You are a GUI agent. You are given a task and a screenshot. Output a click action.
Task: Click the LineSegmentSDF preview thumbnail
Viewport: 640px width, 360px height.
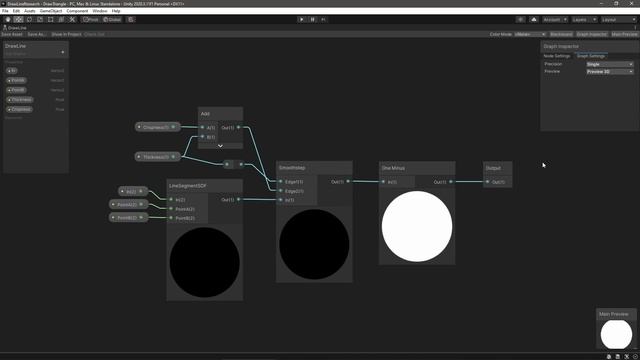[204, 262]
